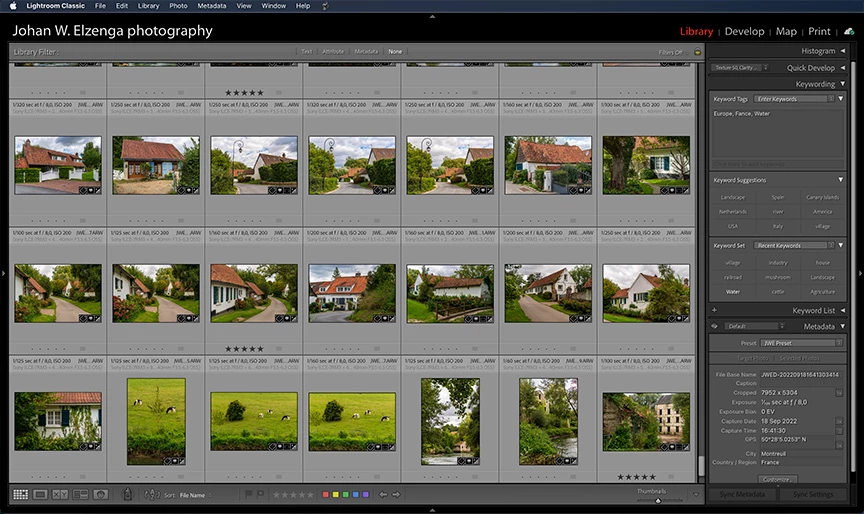Image resolution: width=864 pixels, height=514 pixels.
Task: Switch to Grid view icon in toolbar
Action: tap(20, 494)
